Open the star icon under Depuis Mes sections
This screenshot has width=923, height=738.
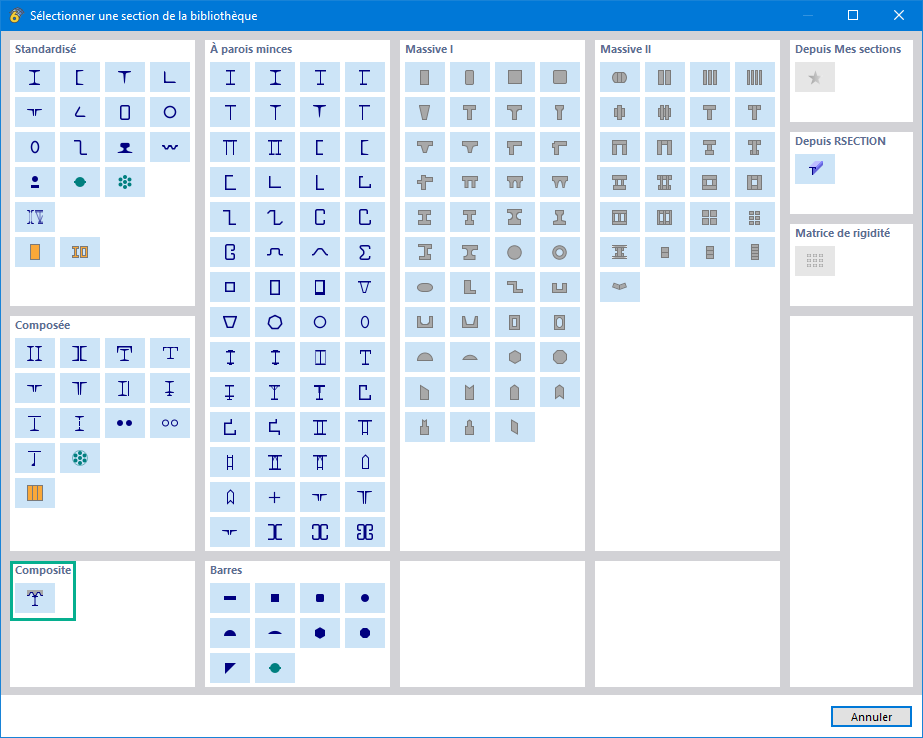click(815, 77)
